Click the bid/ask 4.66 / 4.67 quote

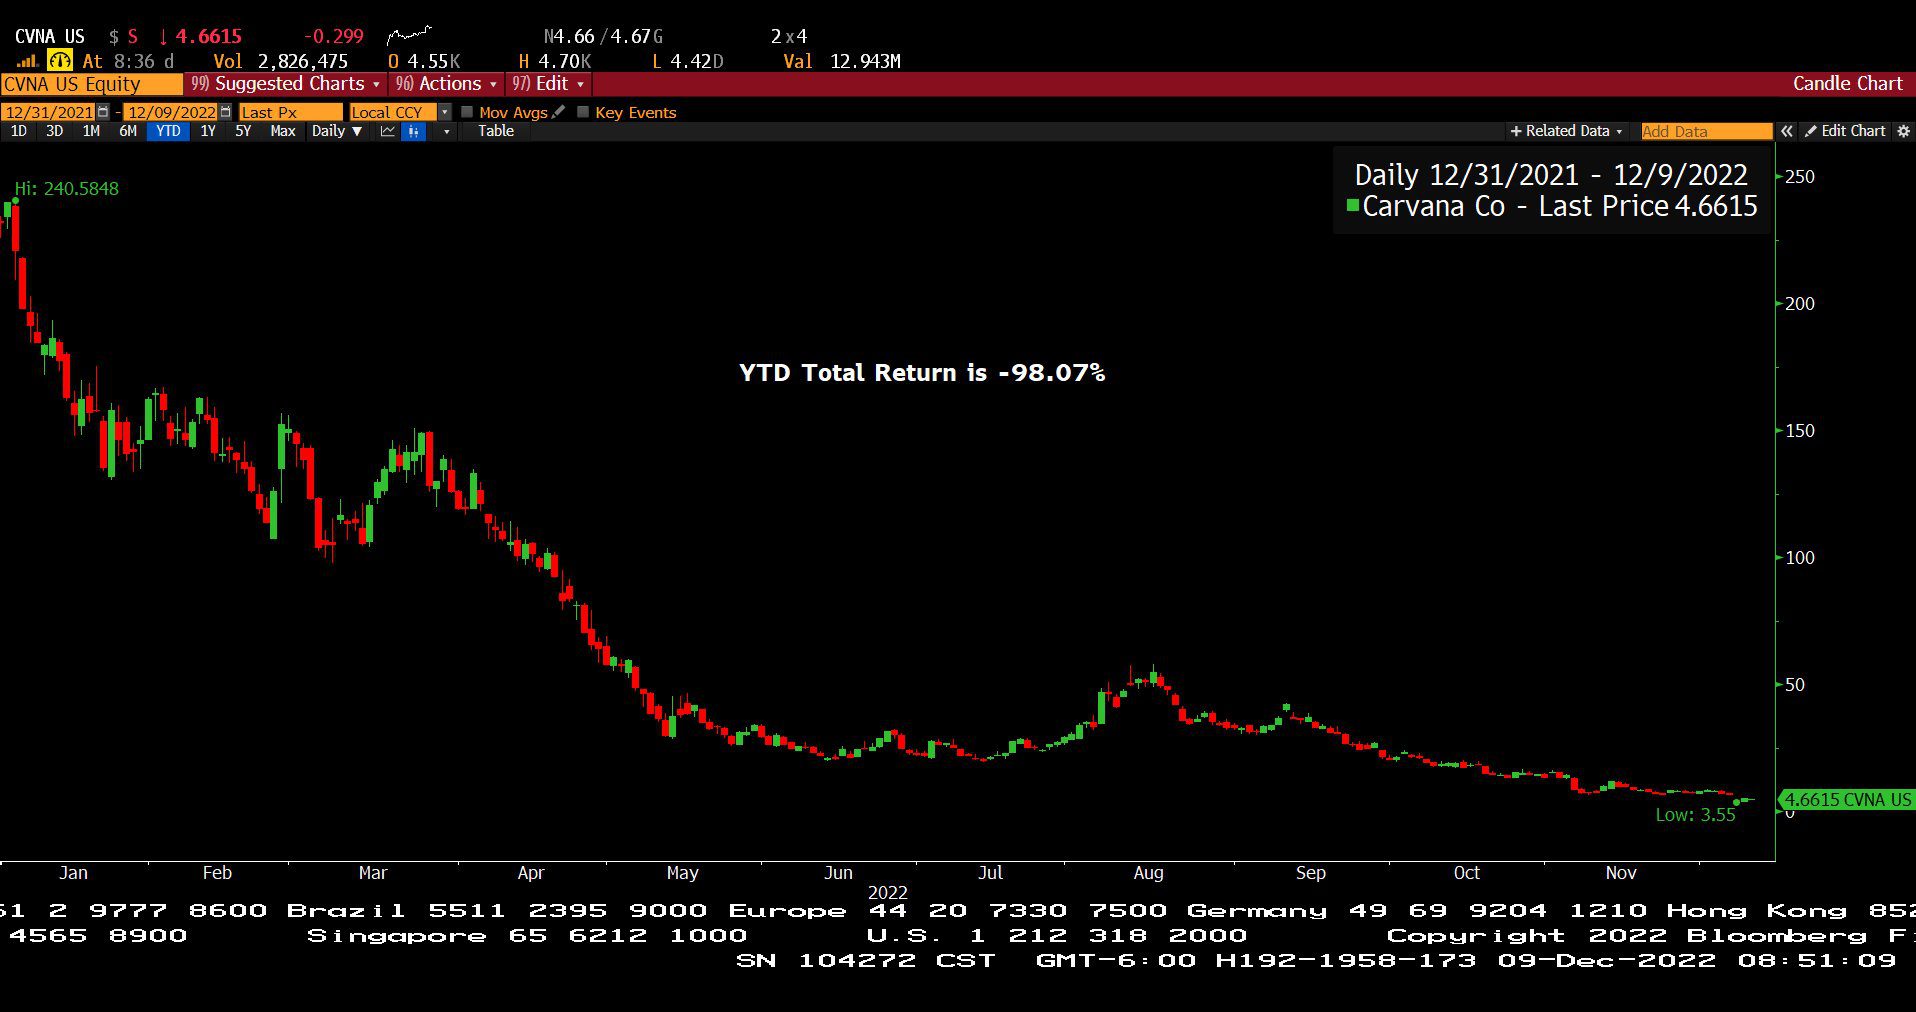click(603, 36)
